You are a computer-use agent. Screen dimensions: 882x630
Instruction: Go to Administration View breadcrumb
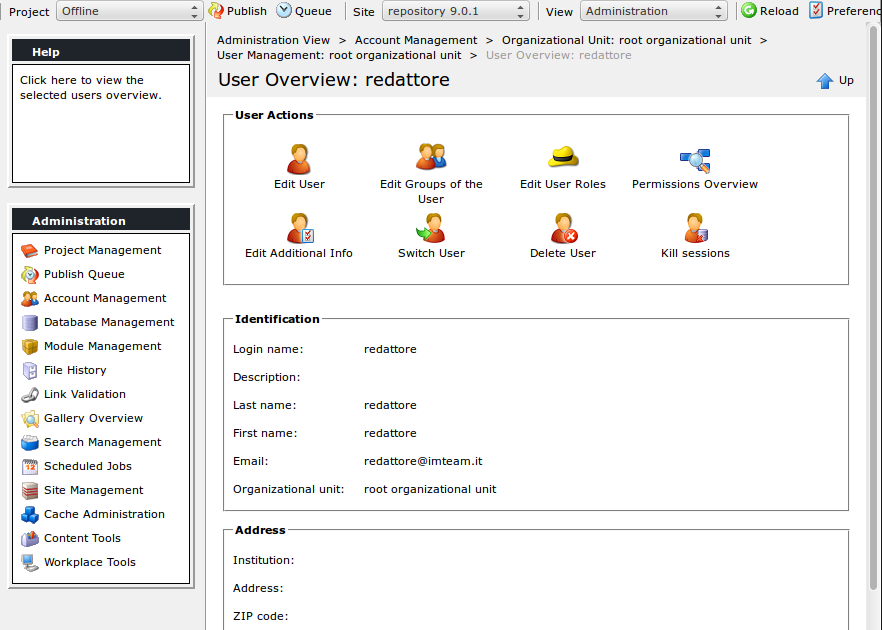click(x=273, y=40)
